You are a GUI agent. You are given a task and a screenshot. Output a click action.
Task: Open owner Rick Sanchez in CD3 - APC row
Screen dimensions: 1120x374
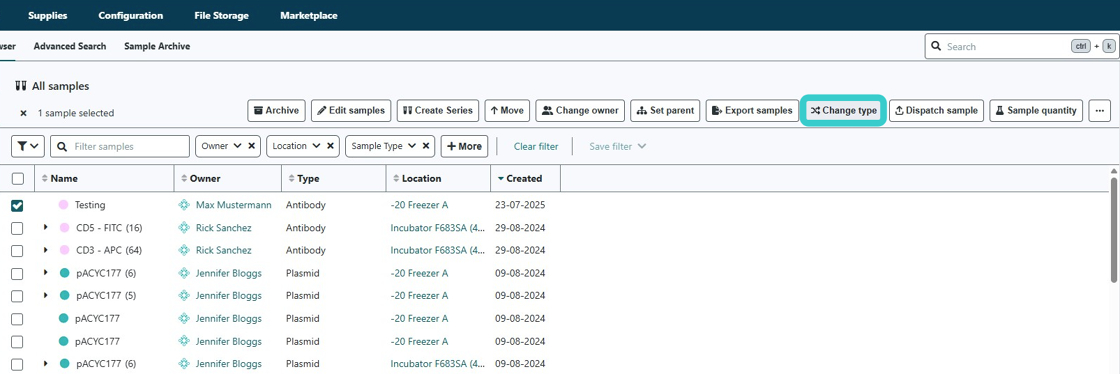coord(224,251)
